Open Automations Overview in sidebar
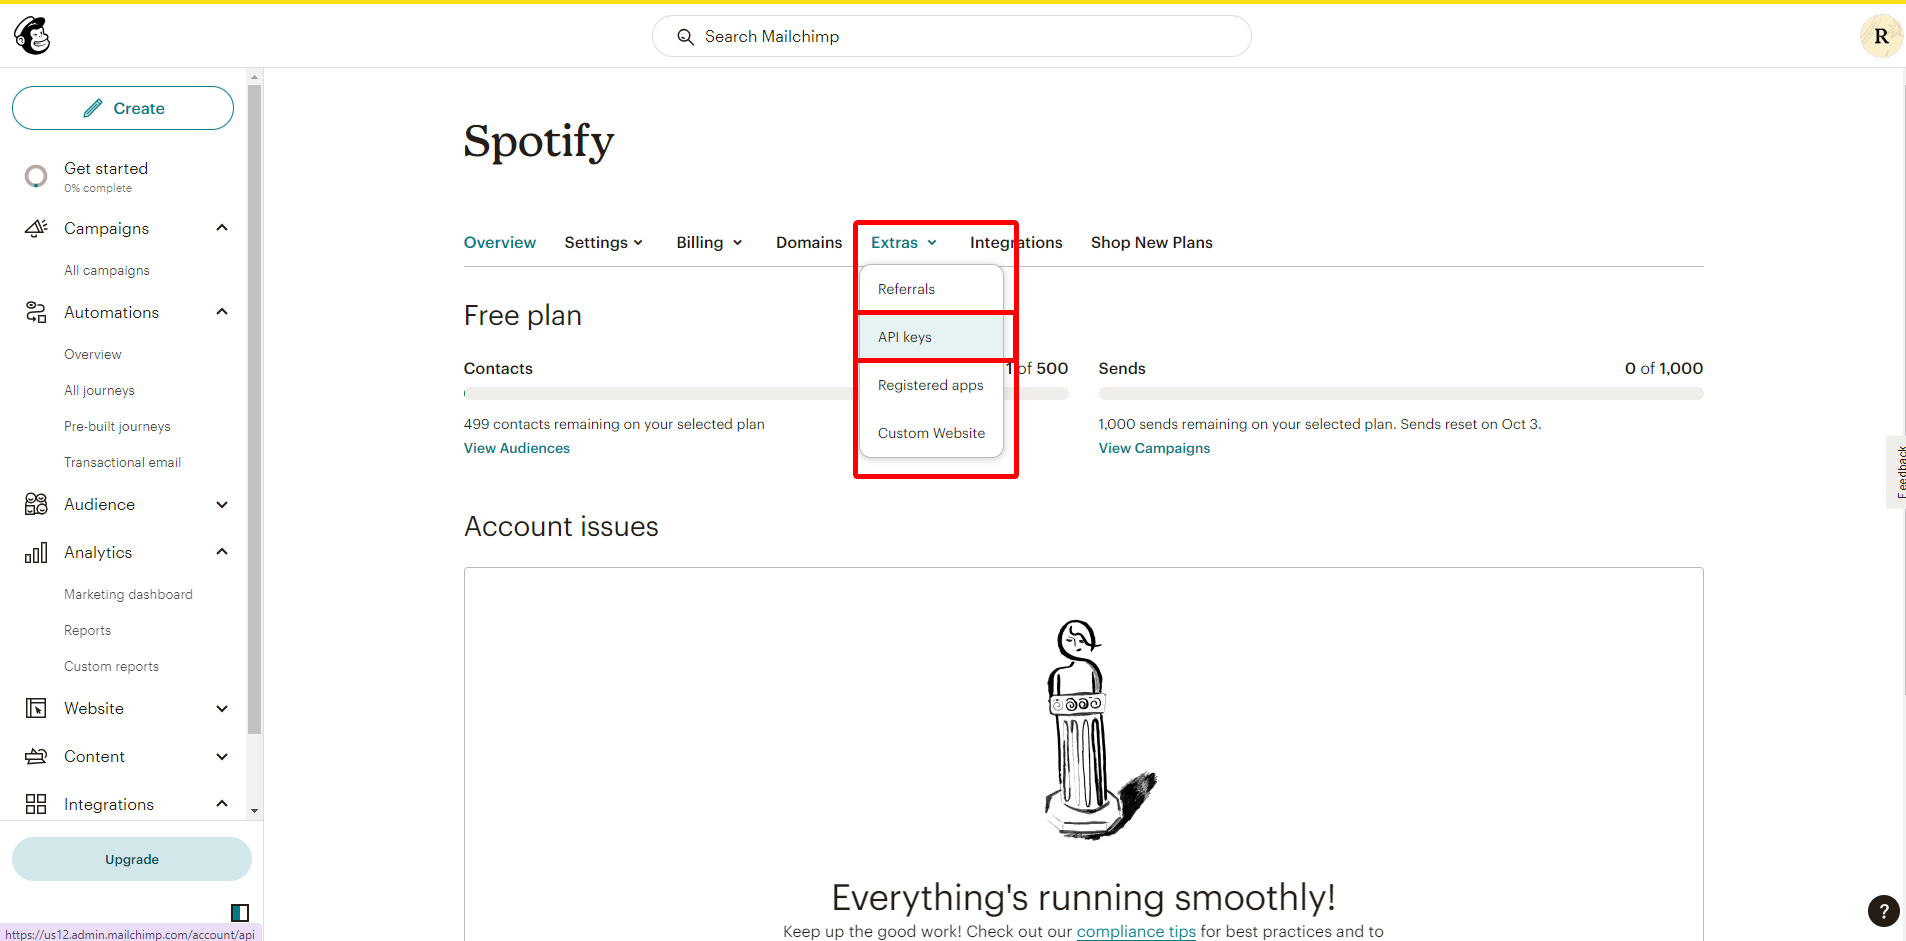Viewport: 1906px width, 941px height. (93, 354)
